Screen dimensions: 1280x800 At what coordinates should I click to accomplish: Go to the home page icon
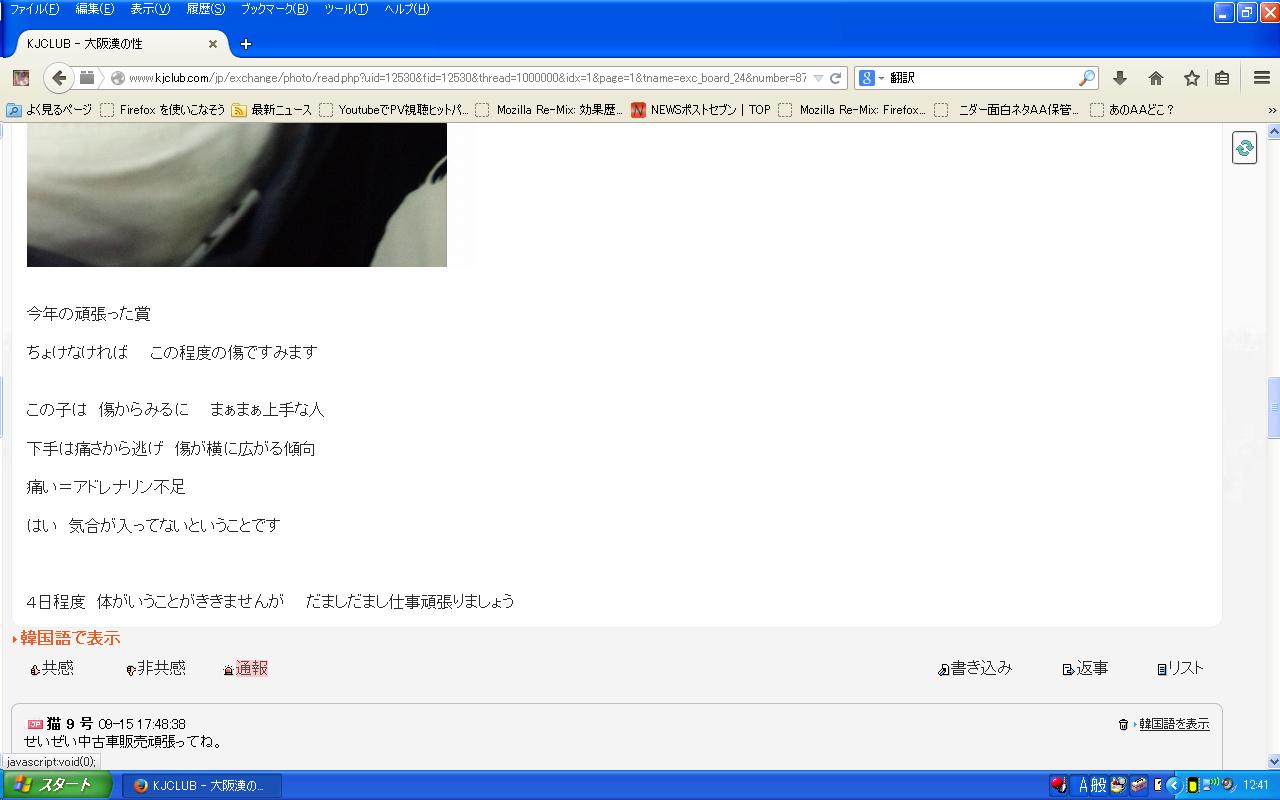point(1156,78)
